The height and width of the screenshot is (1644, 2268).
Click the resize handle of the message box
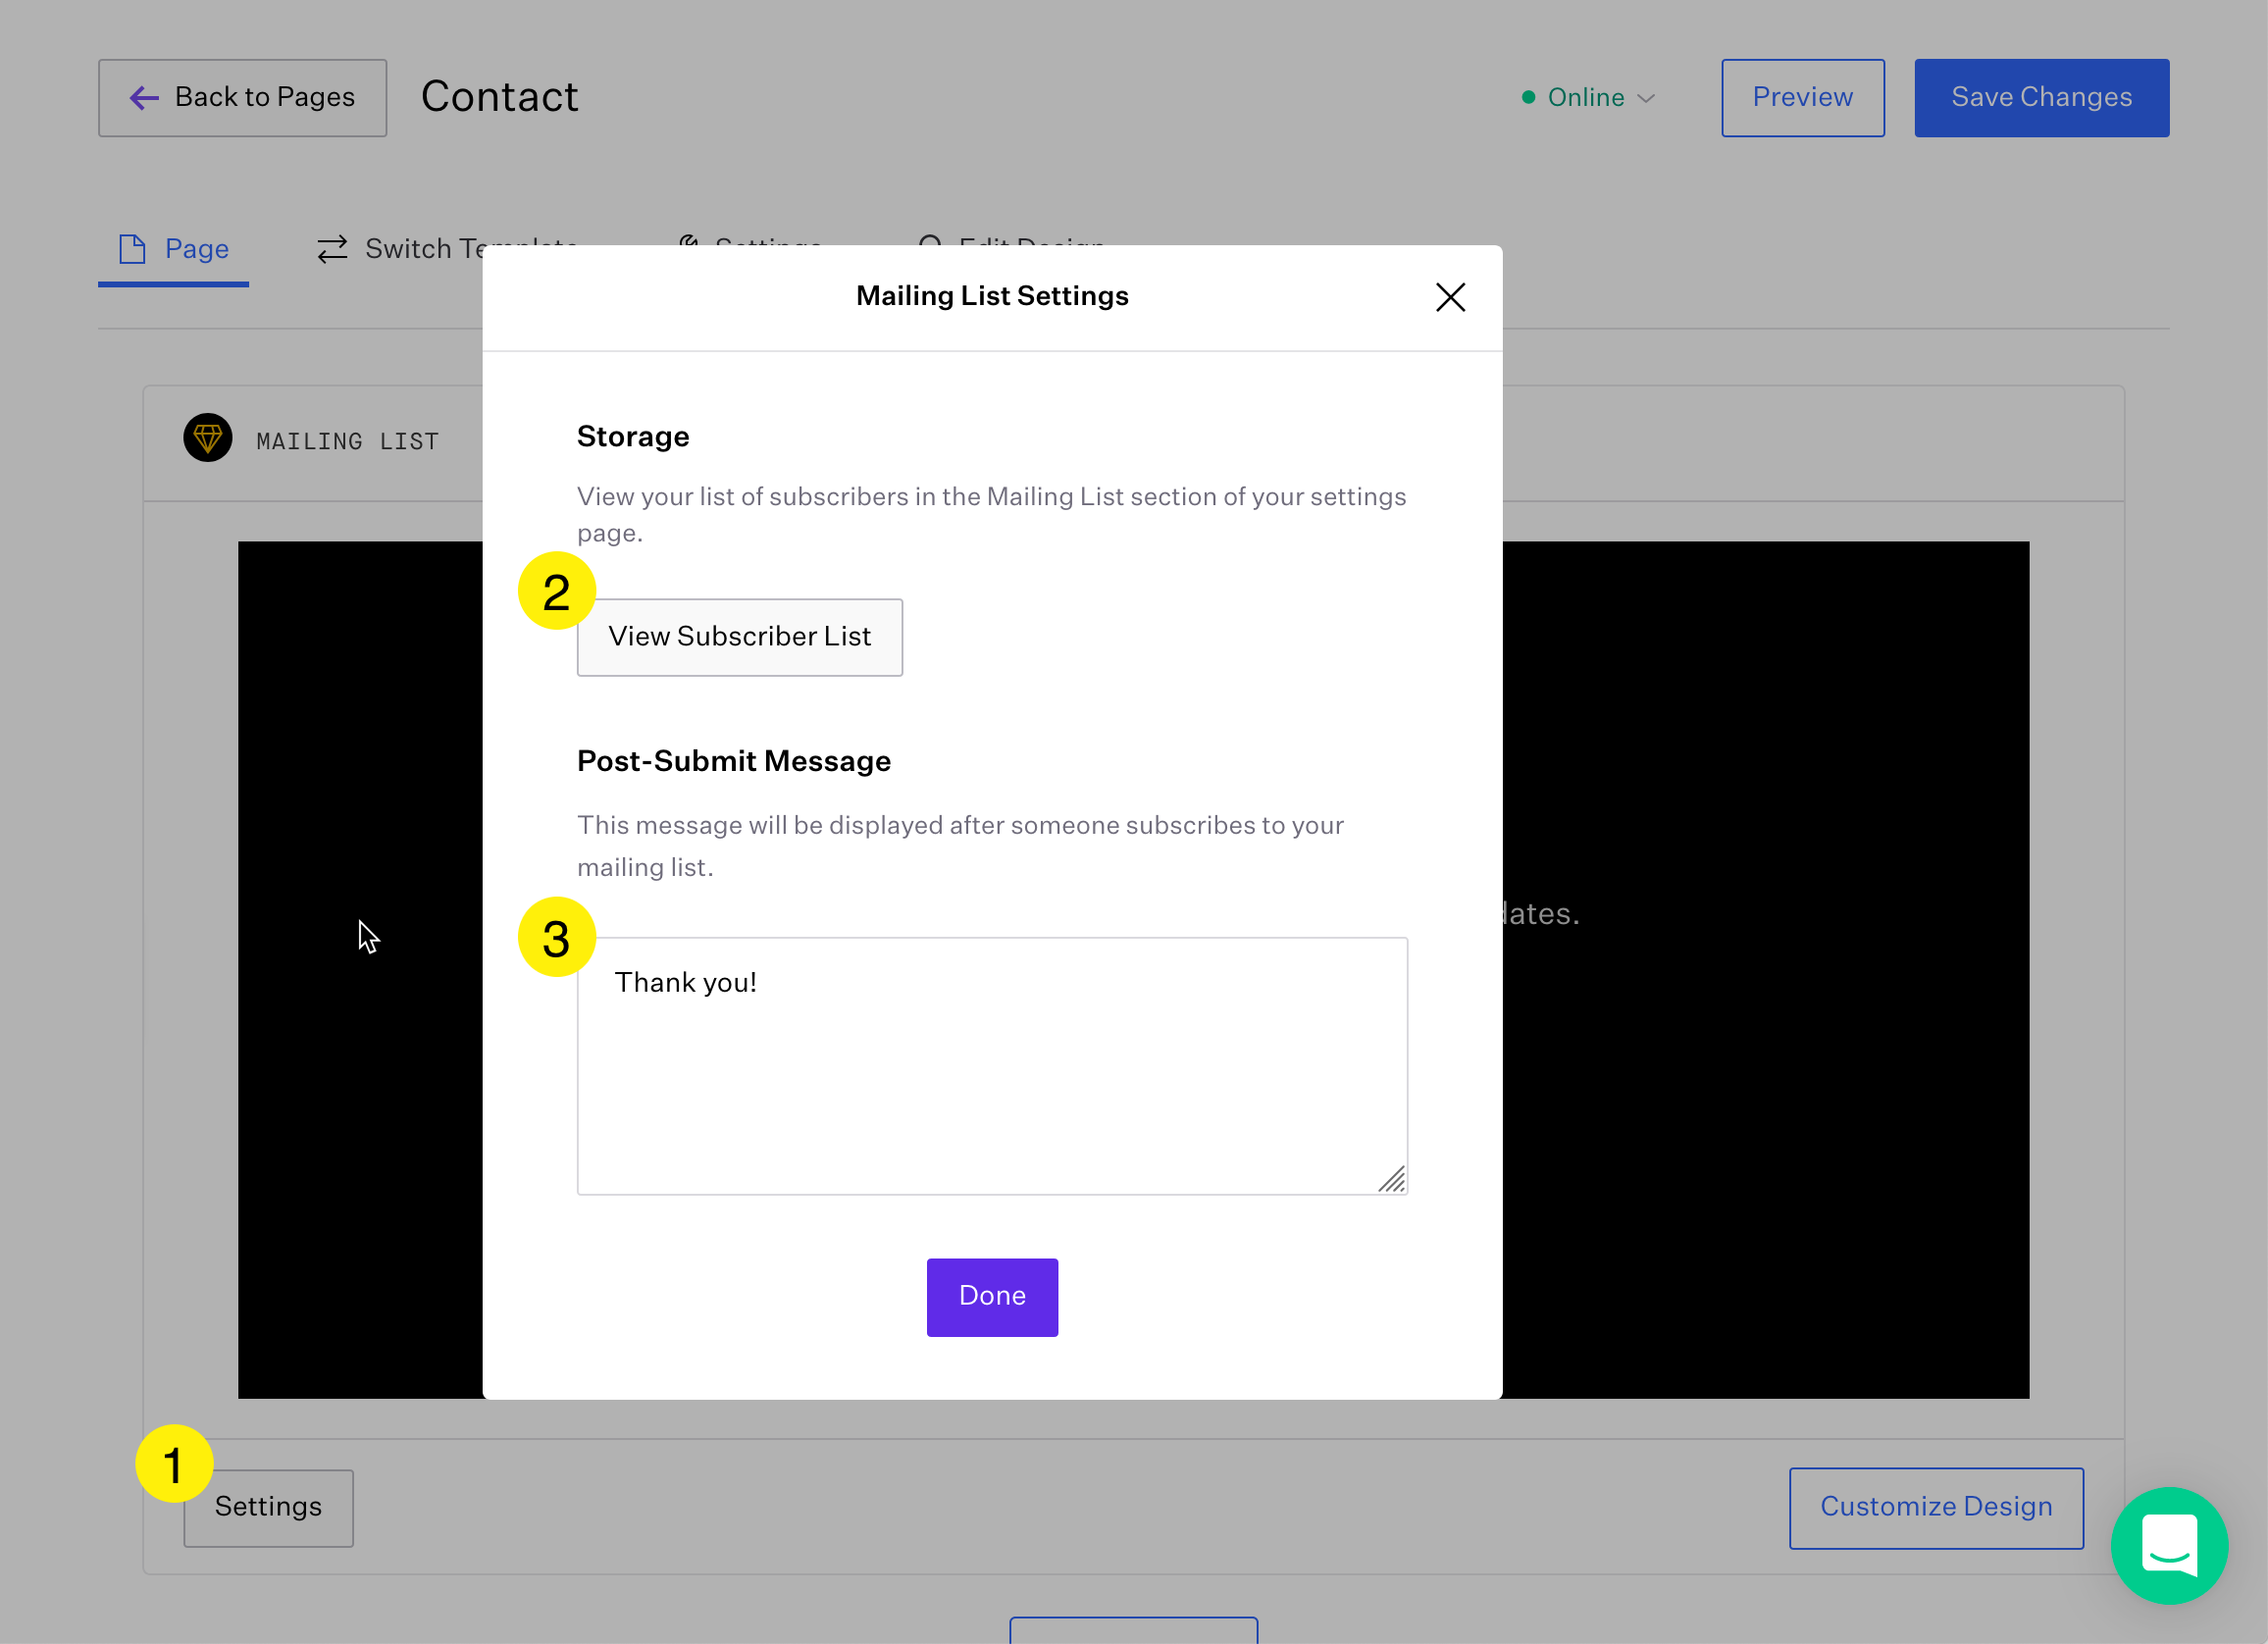(x=1392, y=1179)
